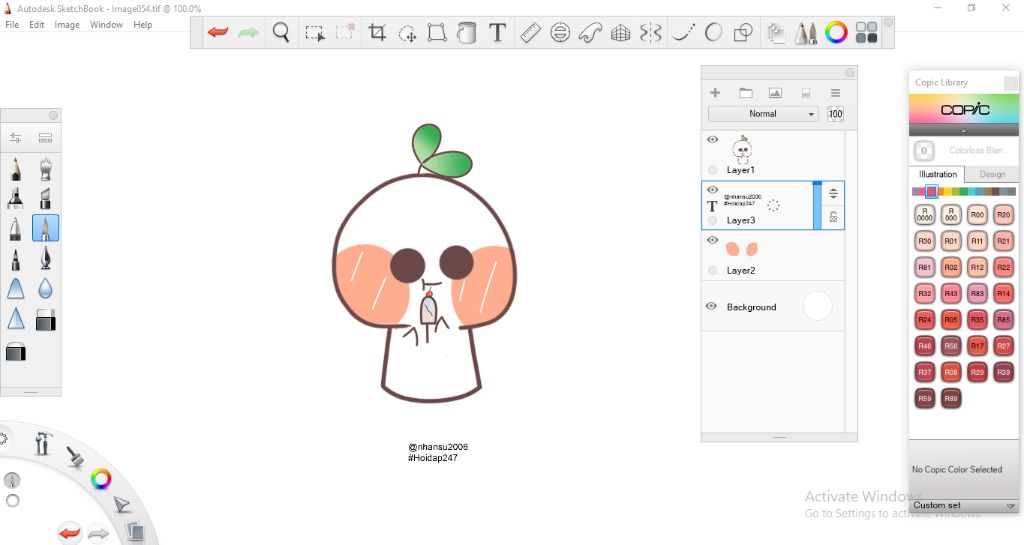Click the red Undo arrow in toolbar
1024x545 pixels.
(217, 33)
